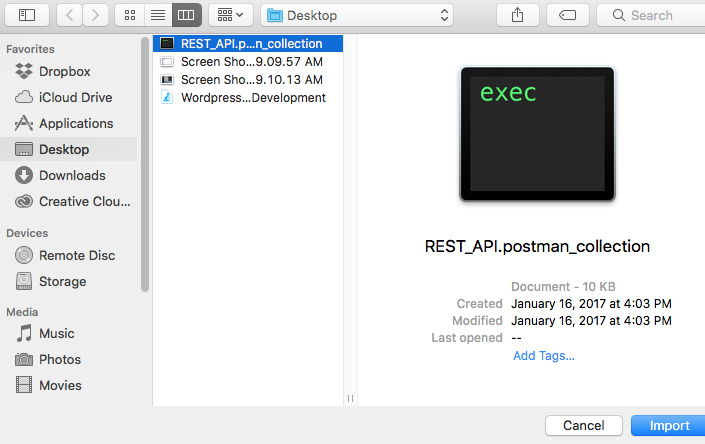705x444 pixels.
Task: Click the Dropbox sidebar icon
Action: pos(24,71)
